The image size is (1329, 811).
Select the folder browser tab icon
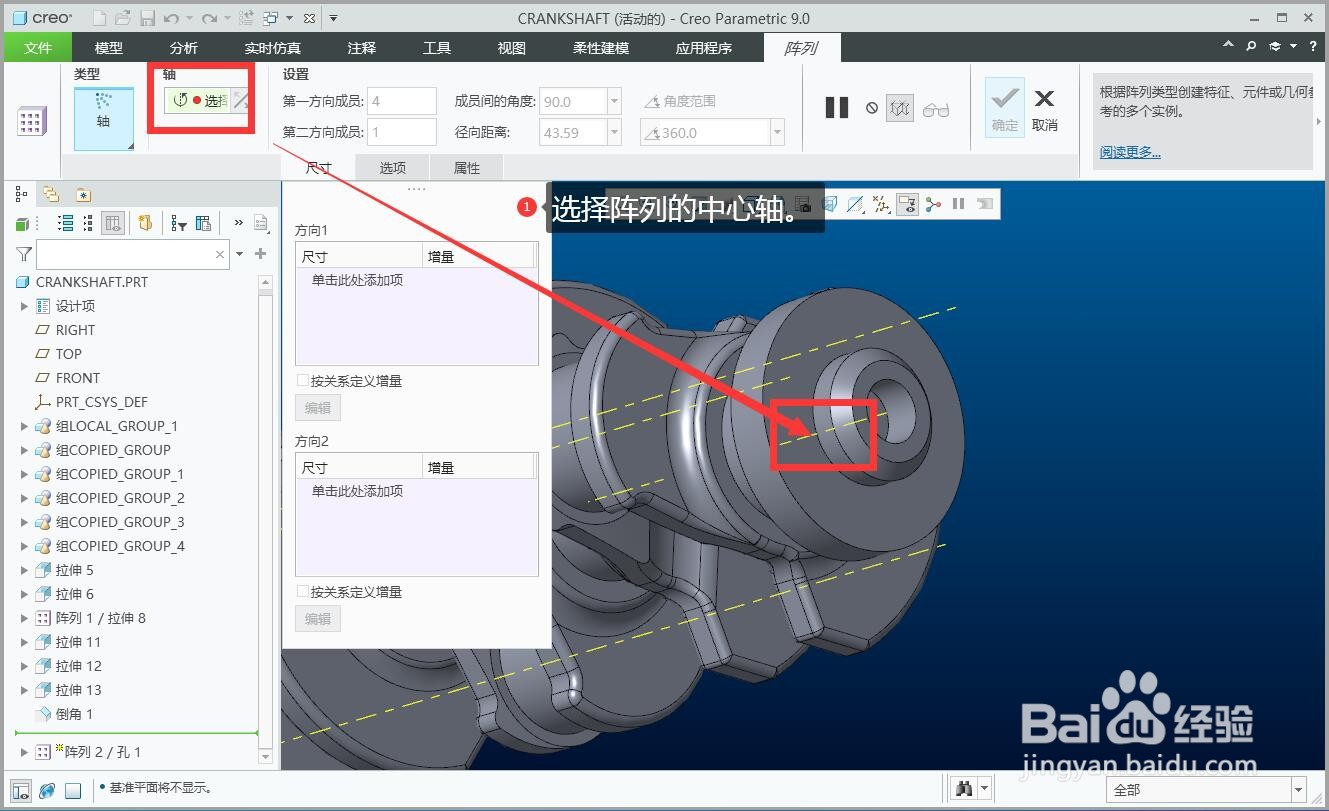(x=51, y=194)
